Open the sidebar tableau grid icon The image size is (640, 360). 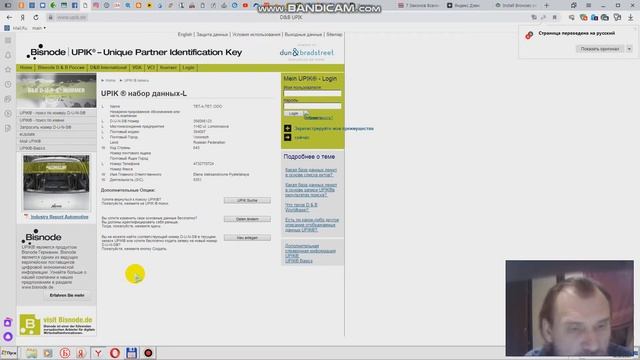click(8, 40)
